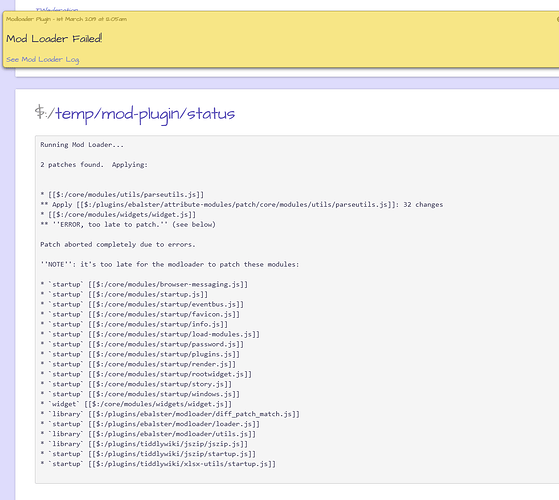Image resolution: width=559 pixels, height=500 pixels.
Task: Click the startup/load-modules.js entry
Action: click(150, 334)
